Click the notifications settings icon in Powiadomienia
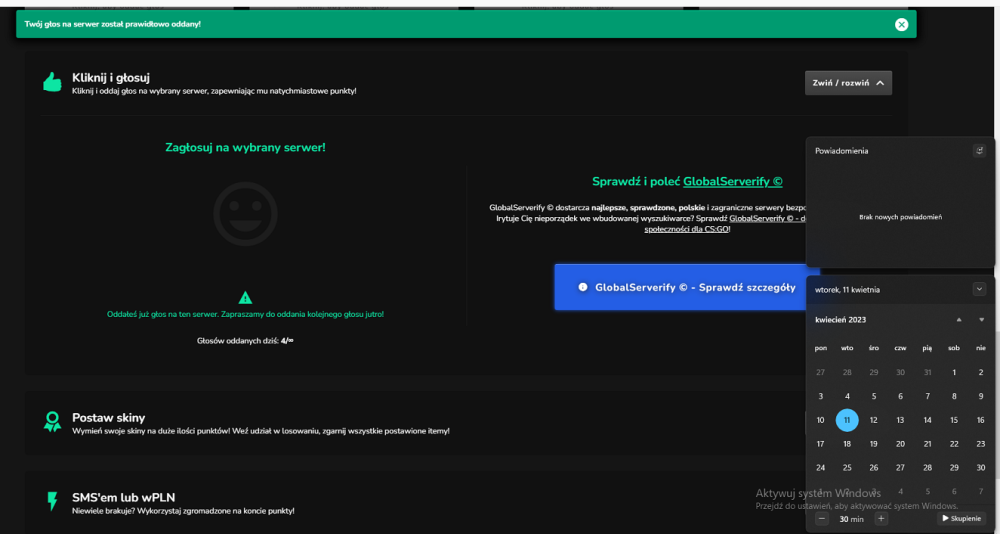The image size is (1000, 534). click(x=980, y=151)
